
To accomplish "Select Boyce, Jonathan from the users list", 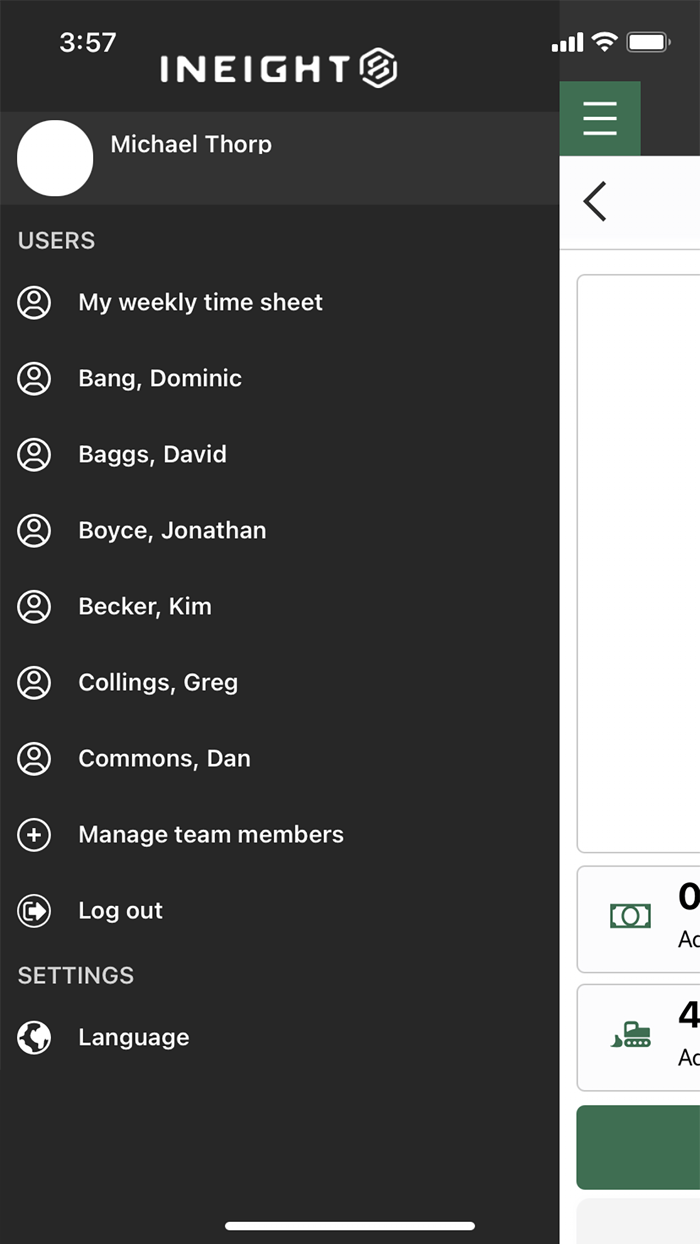I will click(172, 530).
